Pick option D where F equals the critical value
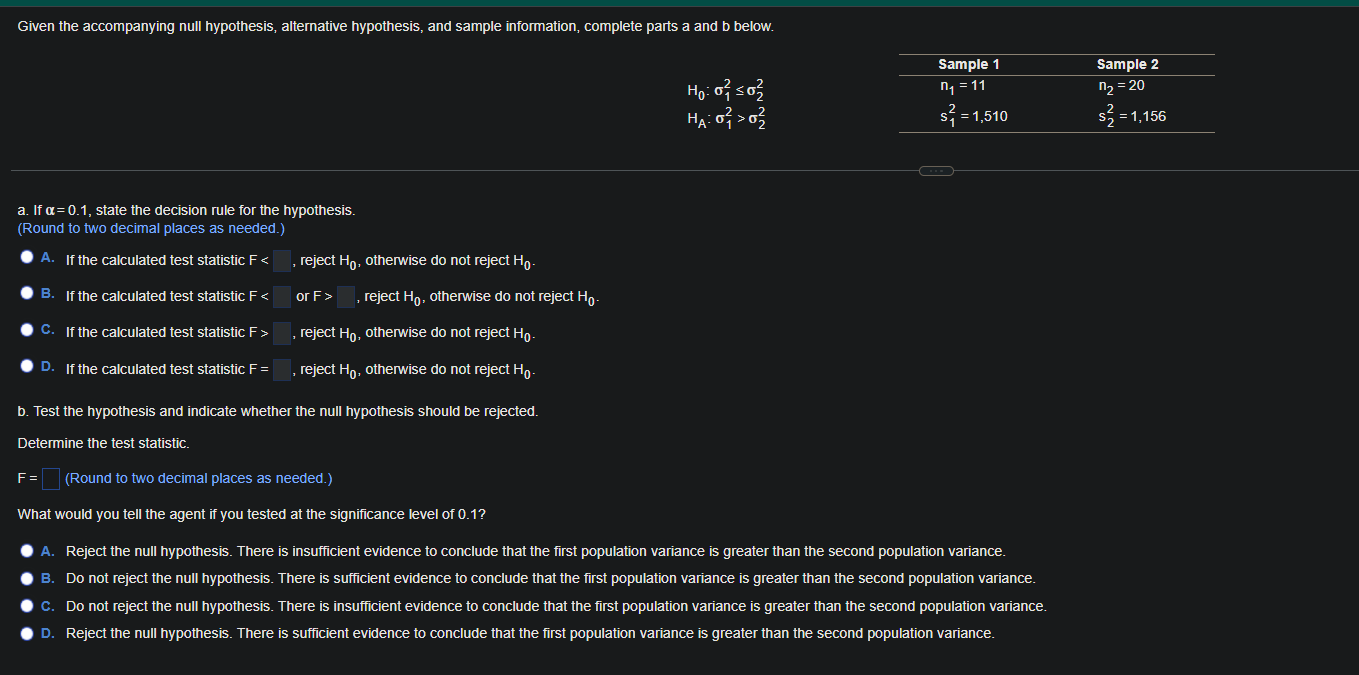The width and height of the screenshot is (1359, 675). click(x=26, y=365)
